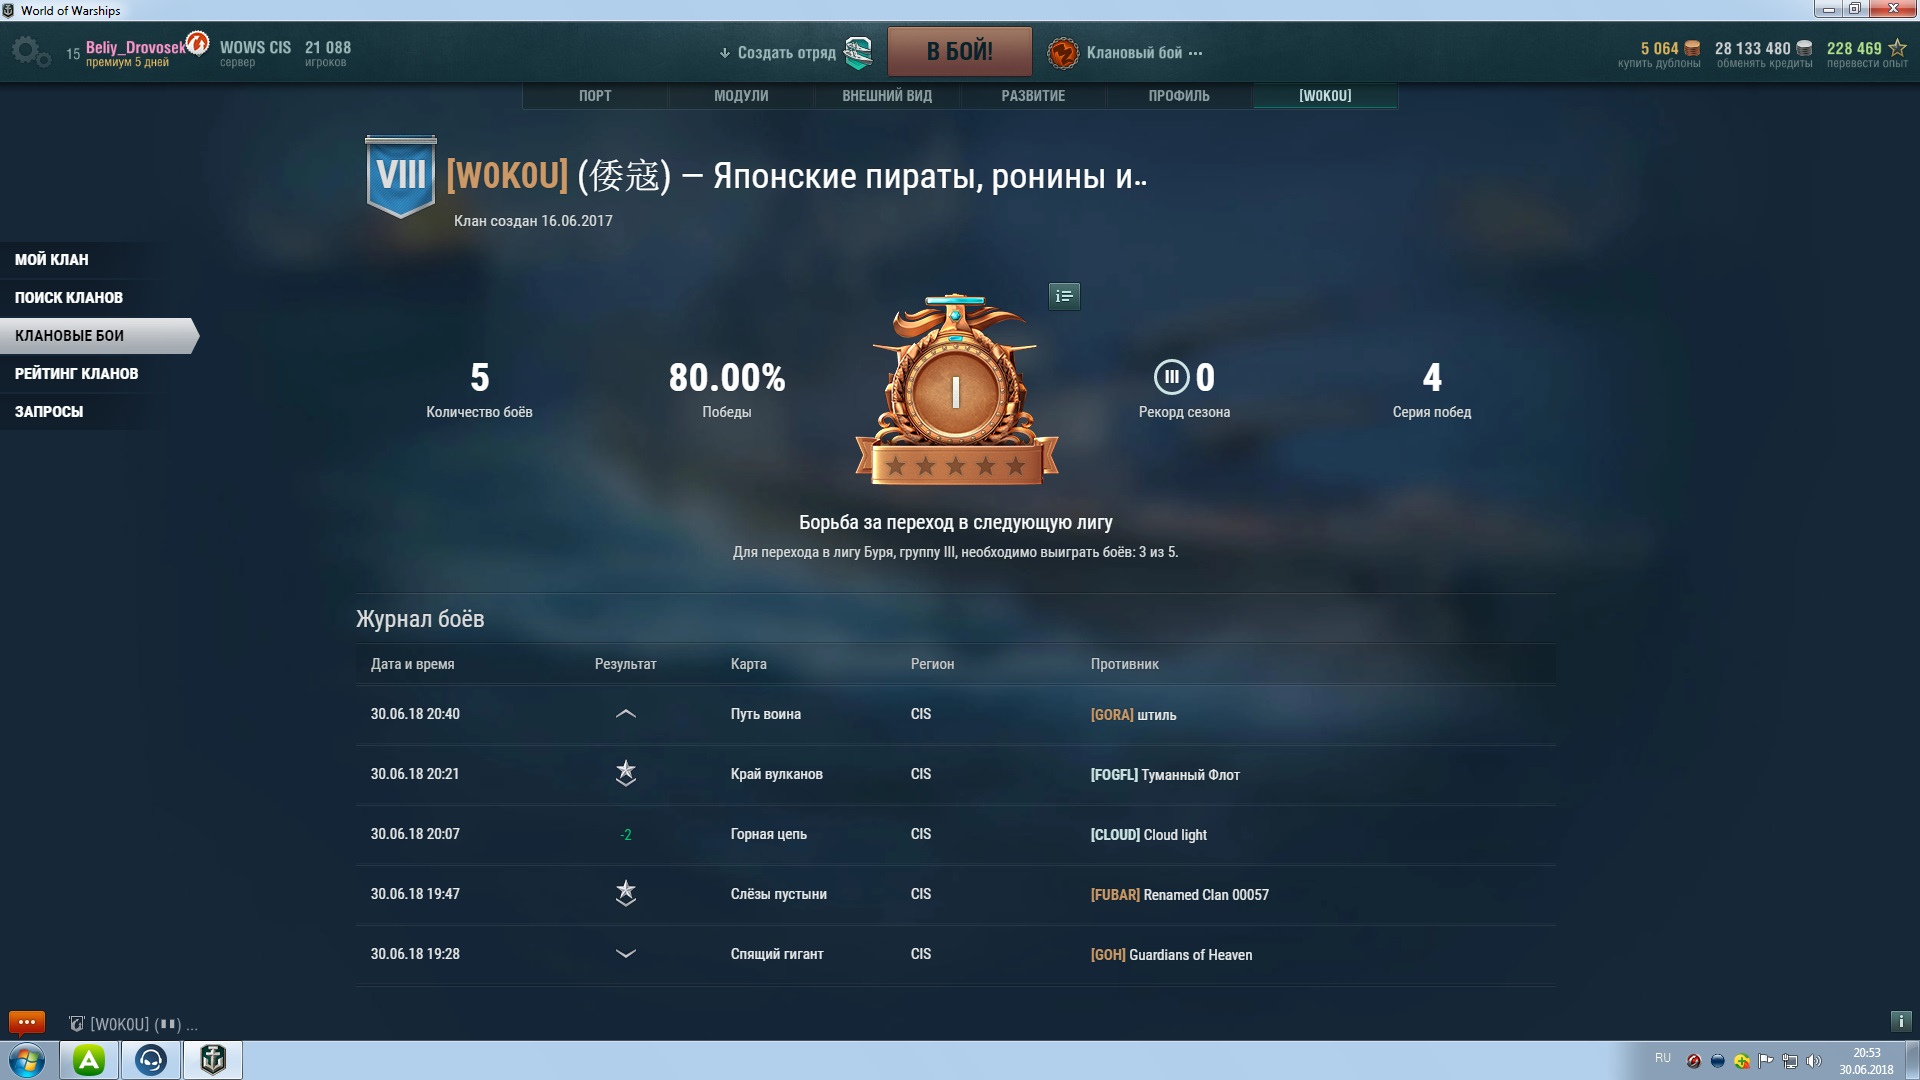The image size is (1920, 1080).
Task: Click the перевести опыт link
Action: click(x=1867, y=64)
